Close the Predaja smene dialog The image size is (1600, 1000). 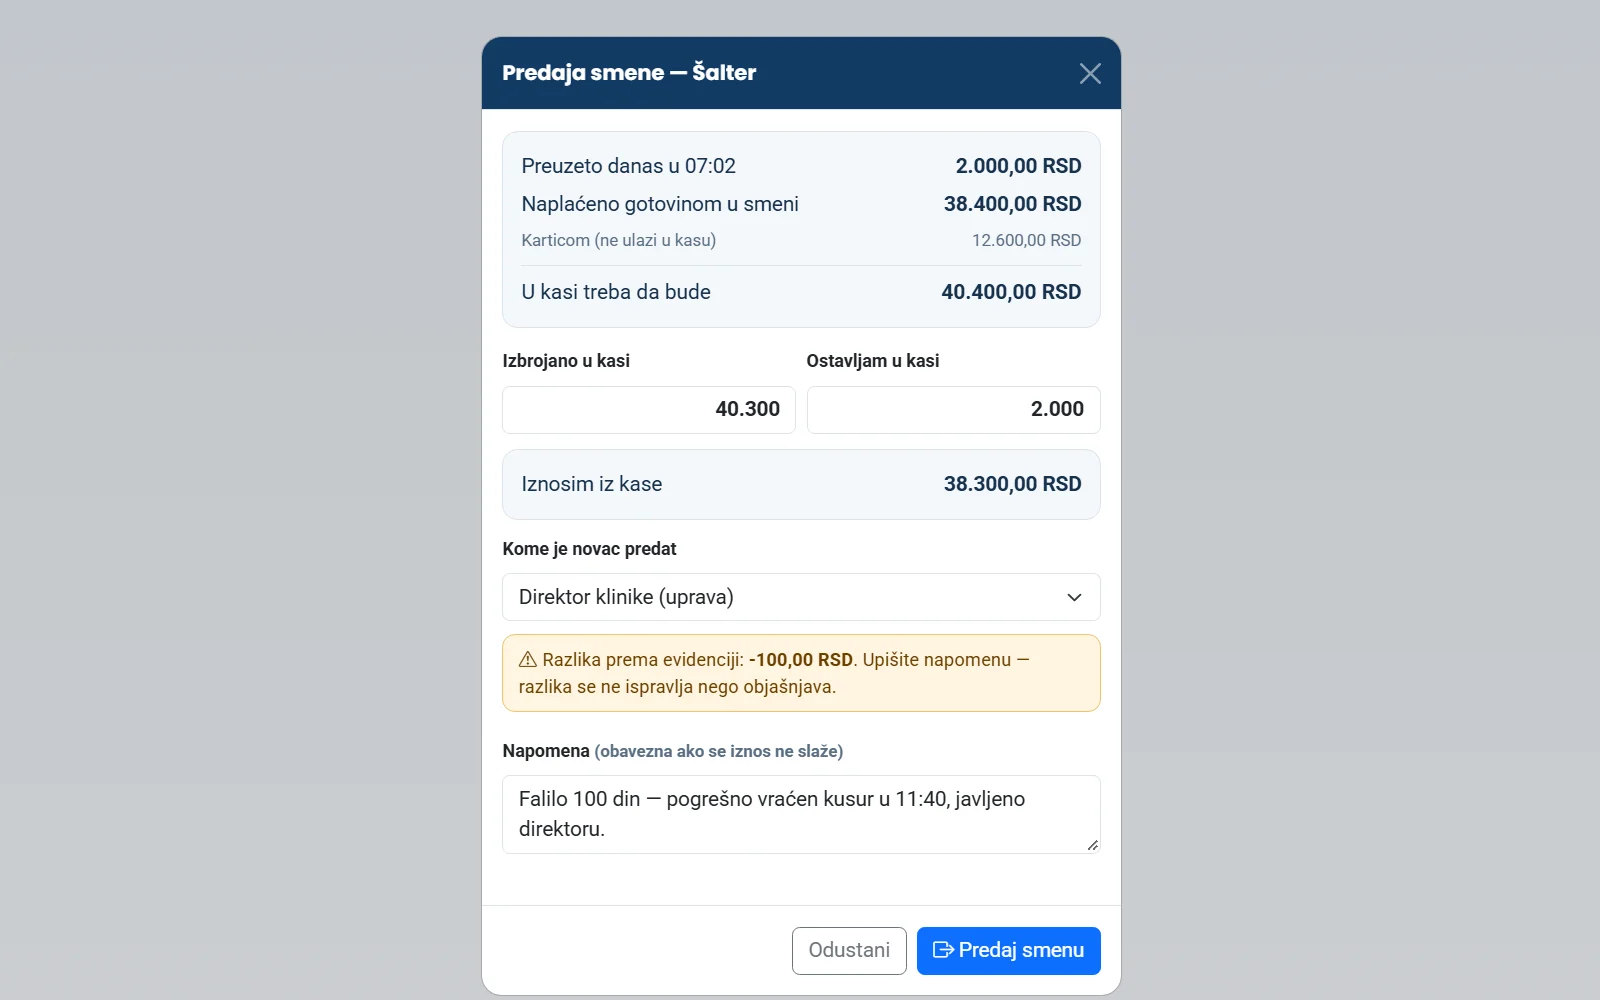coord(1090,73)
